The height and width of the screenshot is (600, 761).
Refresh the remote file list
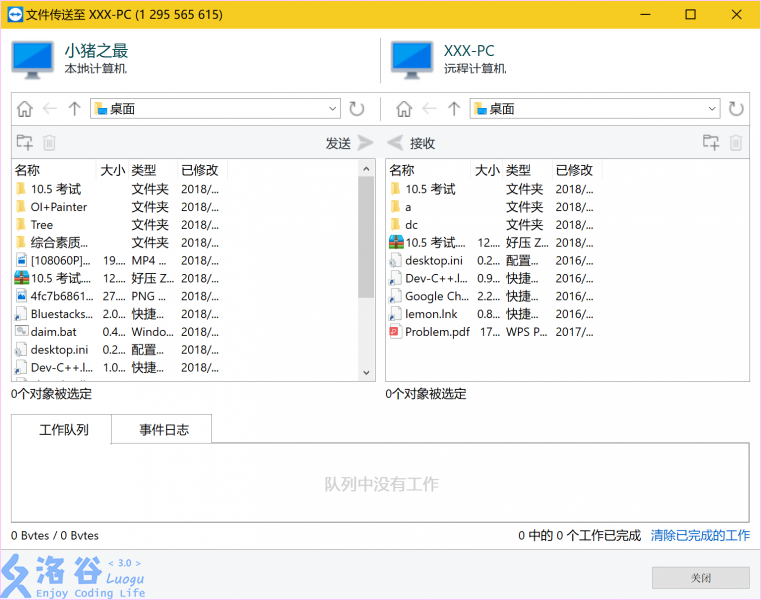[x=737, y=109]
